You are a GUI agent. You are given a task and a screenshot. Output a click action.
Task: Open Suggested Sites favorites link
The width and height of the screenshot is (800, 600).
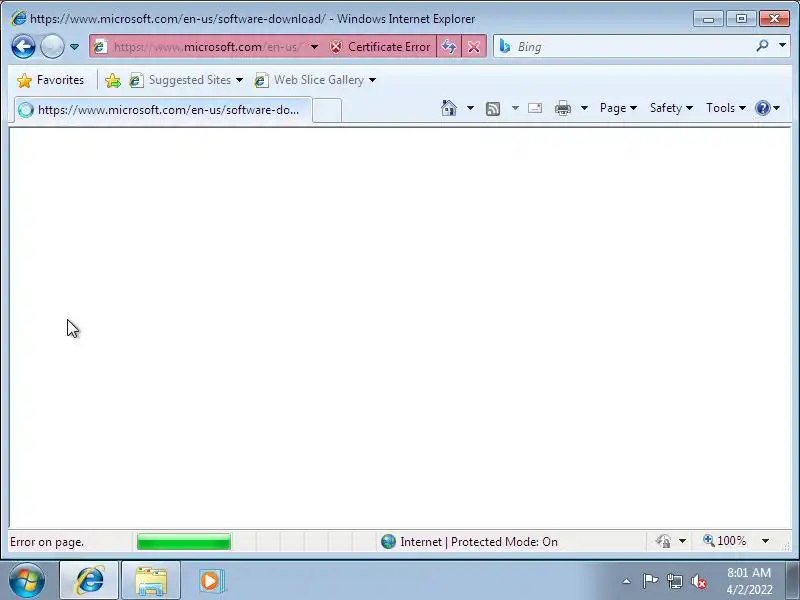click(x=180, y=80)
